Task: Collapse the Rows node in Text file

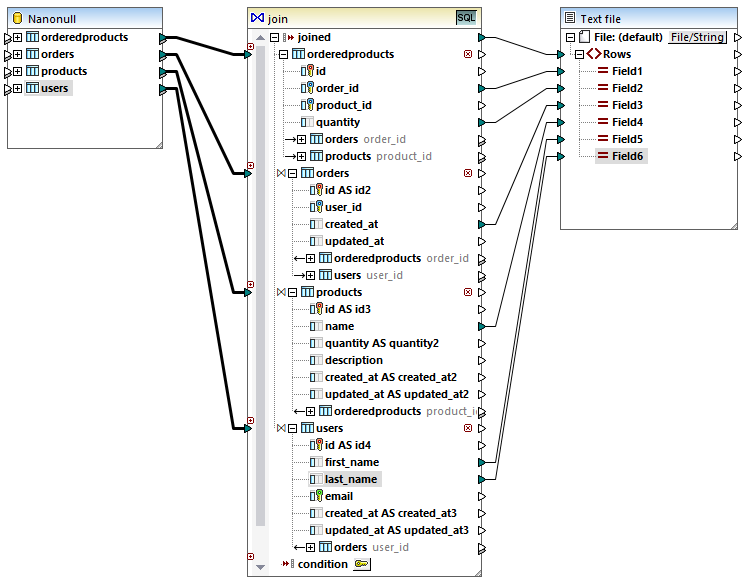Action: [580, 54]
